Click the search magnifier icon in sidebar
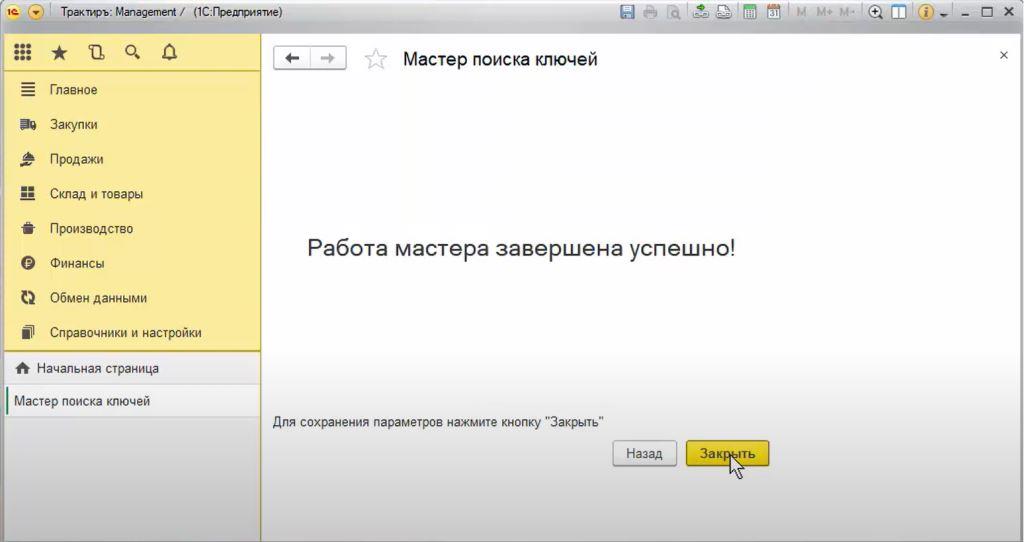The height and width of the screenshot is (542, 1024). (132, 53)
